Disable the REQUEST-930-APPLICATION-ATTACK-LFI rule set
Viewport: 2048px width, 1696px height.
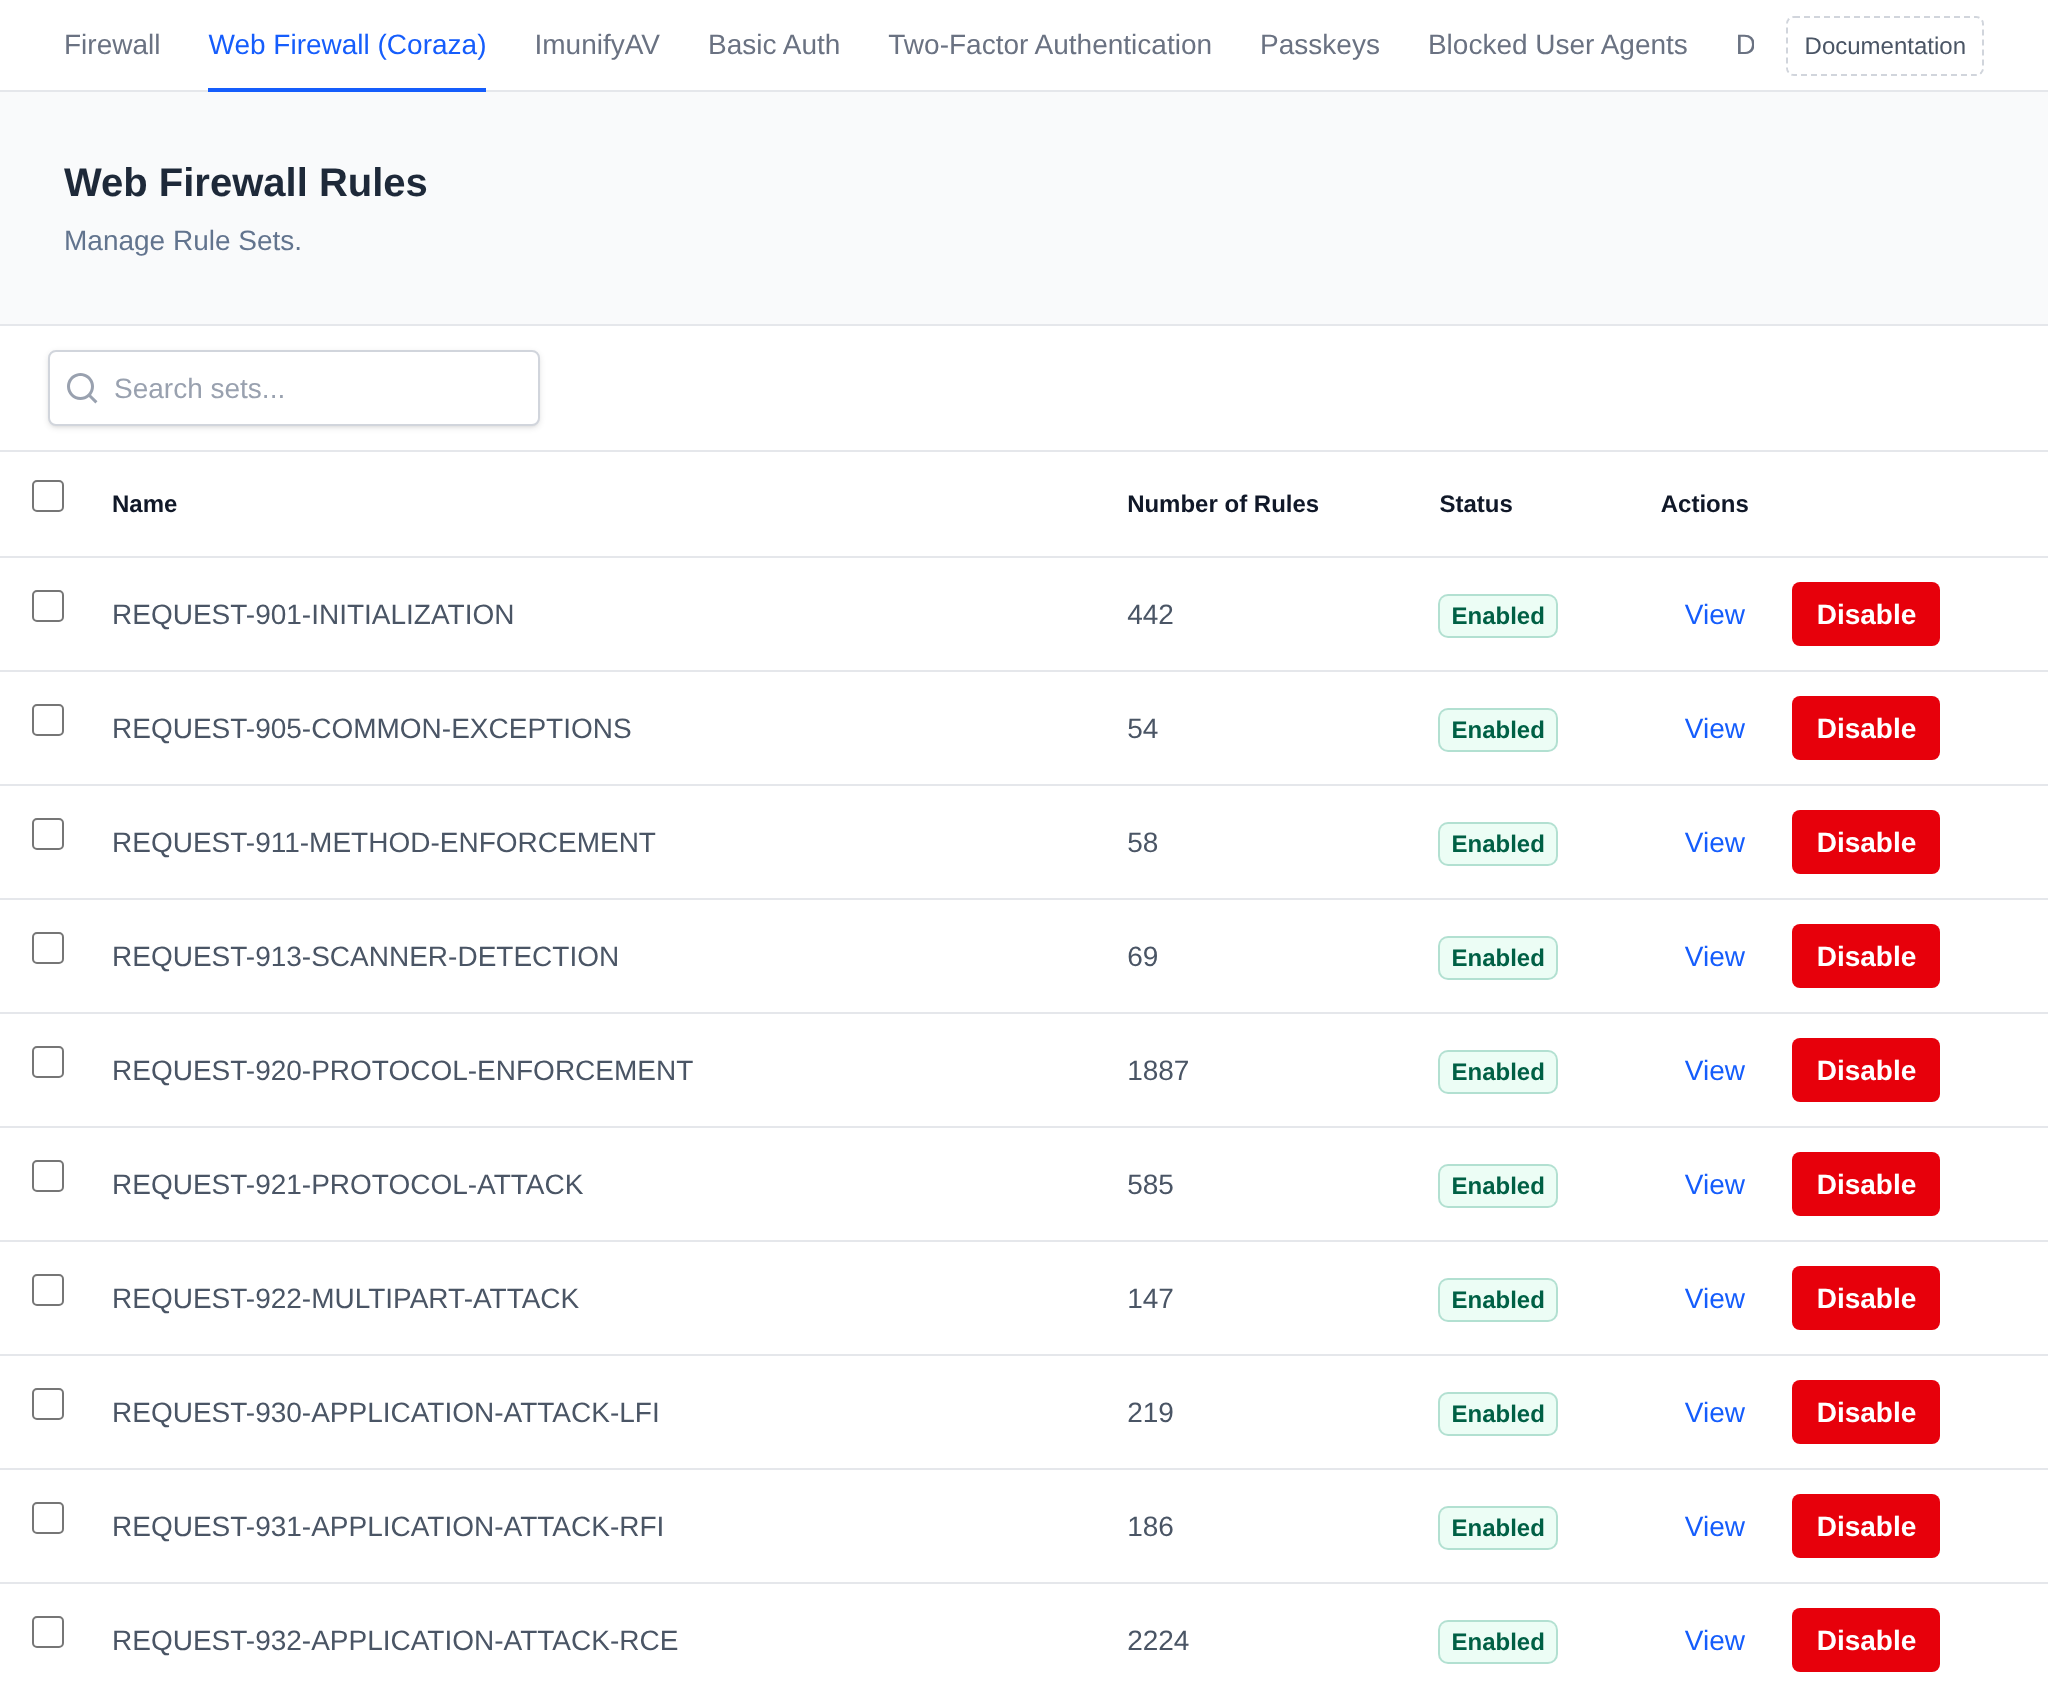pos(1866,1412)
